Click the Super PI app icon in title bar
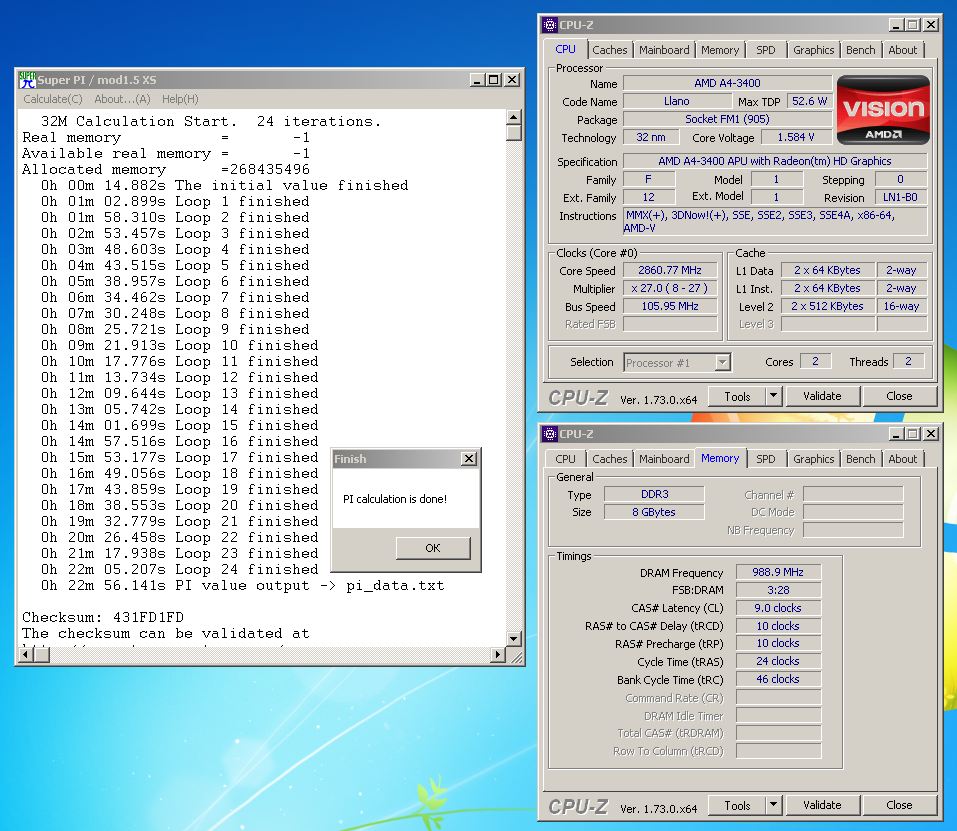This screenshot has width=957, height=831. pyautogui.click(x=27, y=79)
